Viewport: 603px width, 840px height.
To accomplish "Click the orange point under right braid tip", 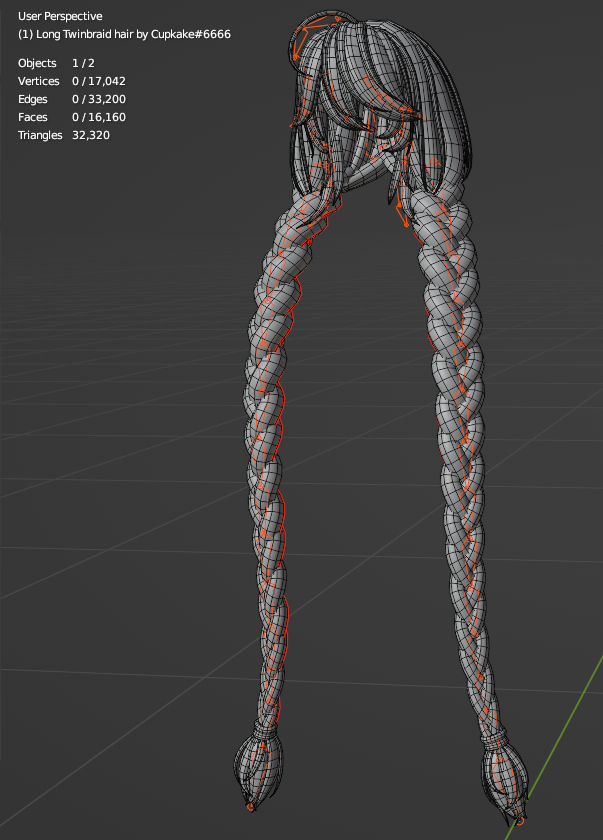I will coord(520,821).
